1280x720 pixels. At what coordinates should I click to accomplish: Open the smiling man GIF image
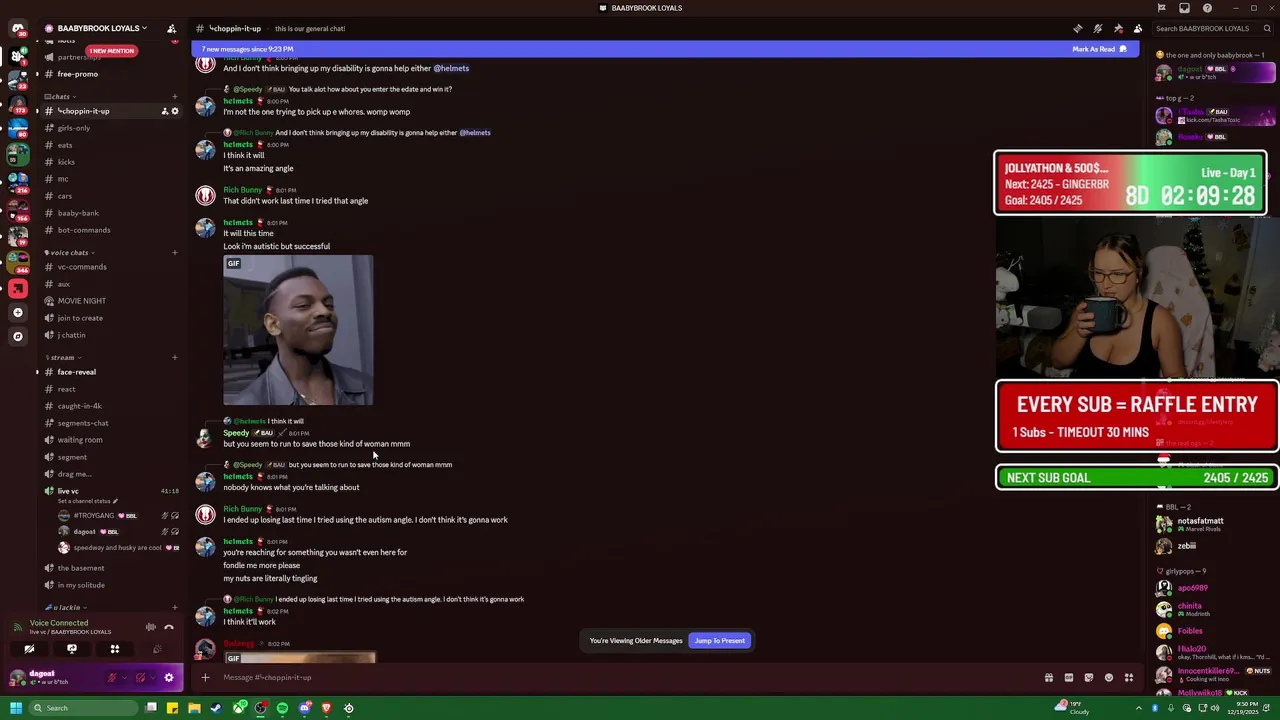[298, 330]
